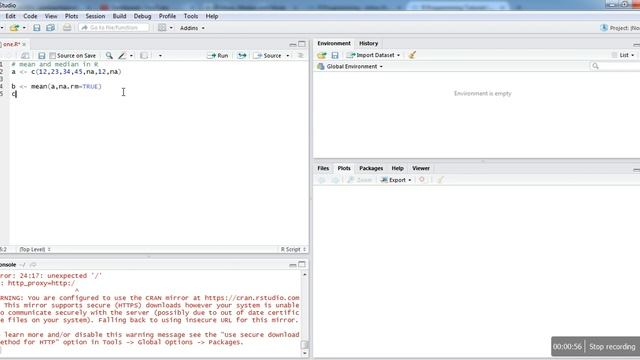The height and width of the screenshot is (360, 640).
Task: Click comment line '# mean and median in R'
Action: [55, 64]
